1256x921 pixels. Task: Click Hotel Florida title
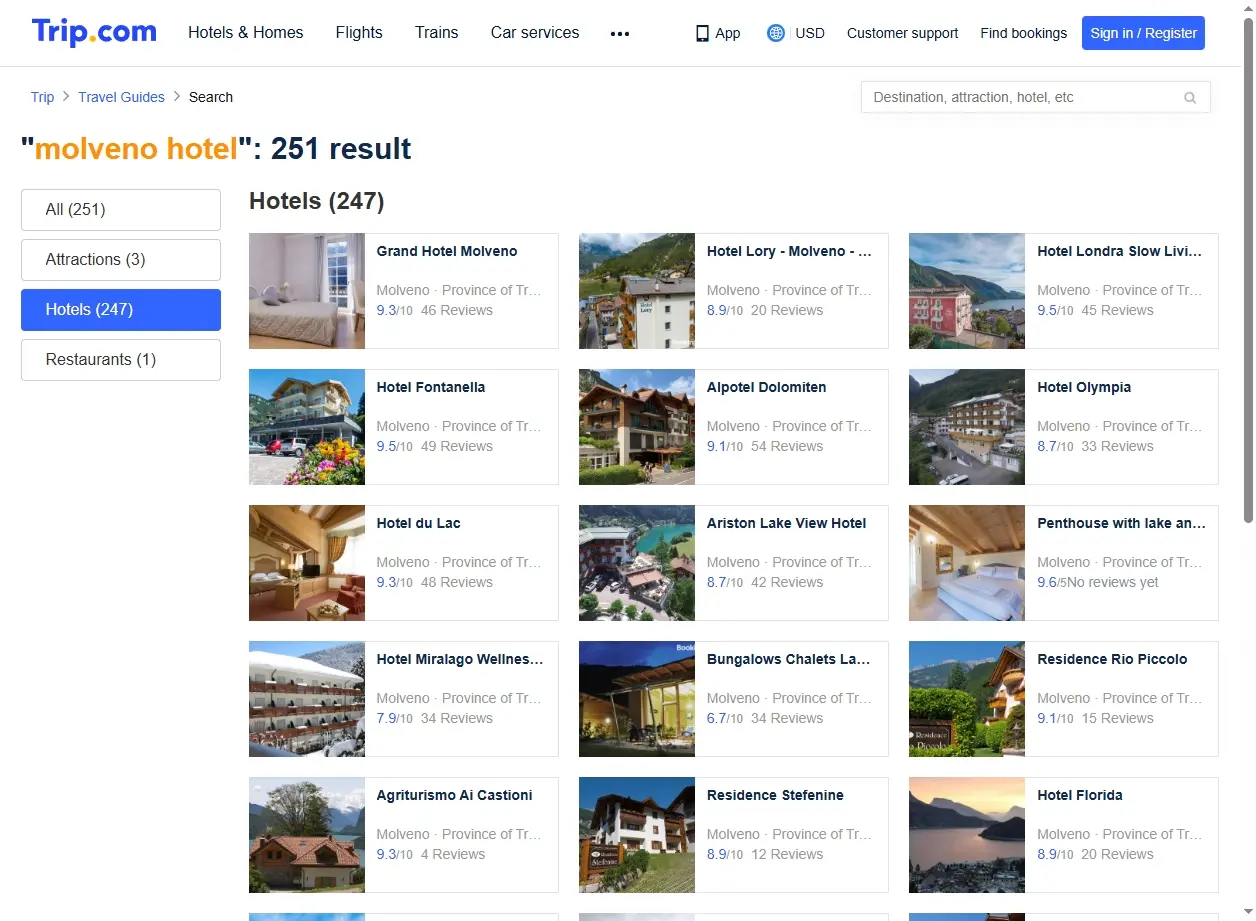pos(1080,795)
